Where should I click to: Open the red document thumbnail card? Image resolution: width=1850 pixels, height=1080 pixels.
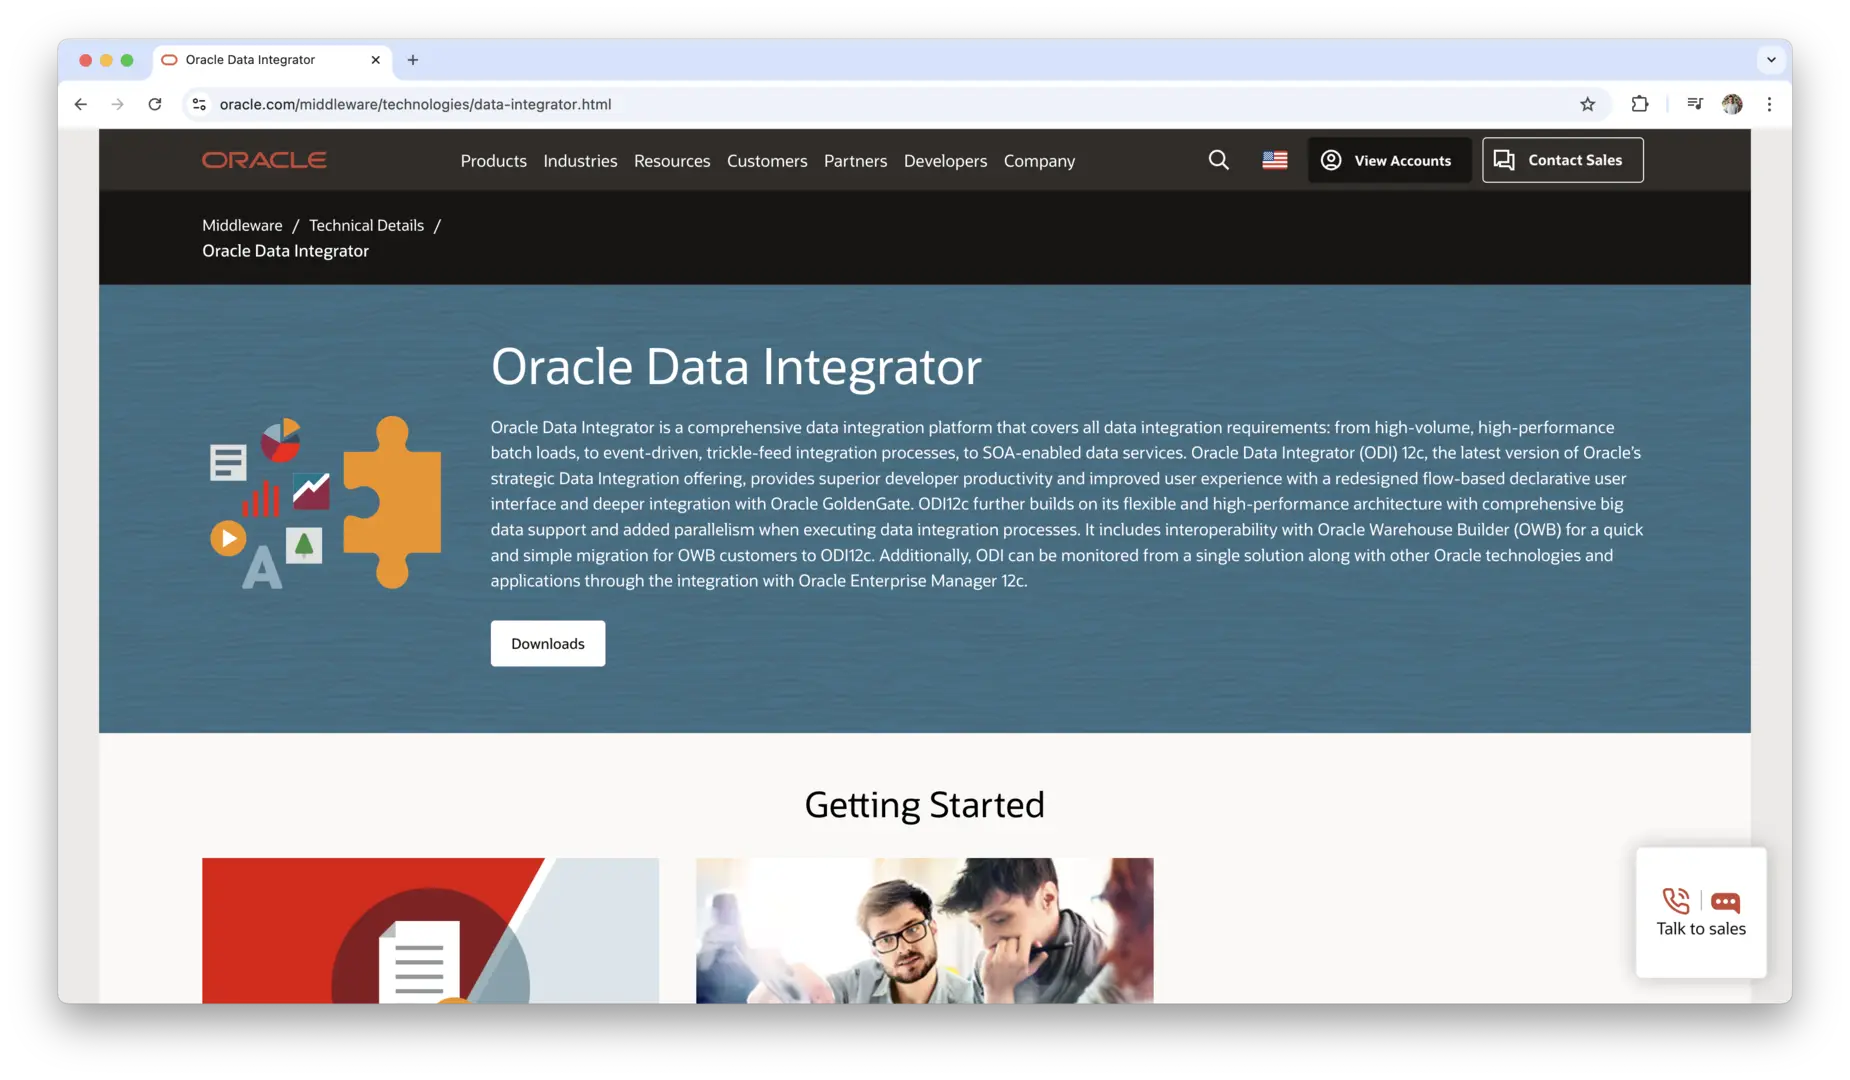coord(430,931)
